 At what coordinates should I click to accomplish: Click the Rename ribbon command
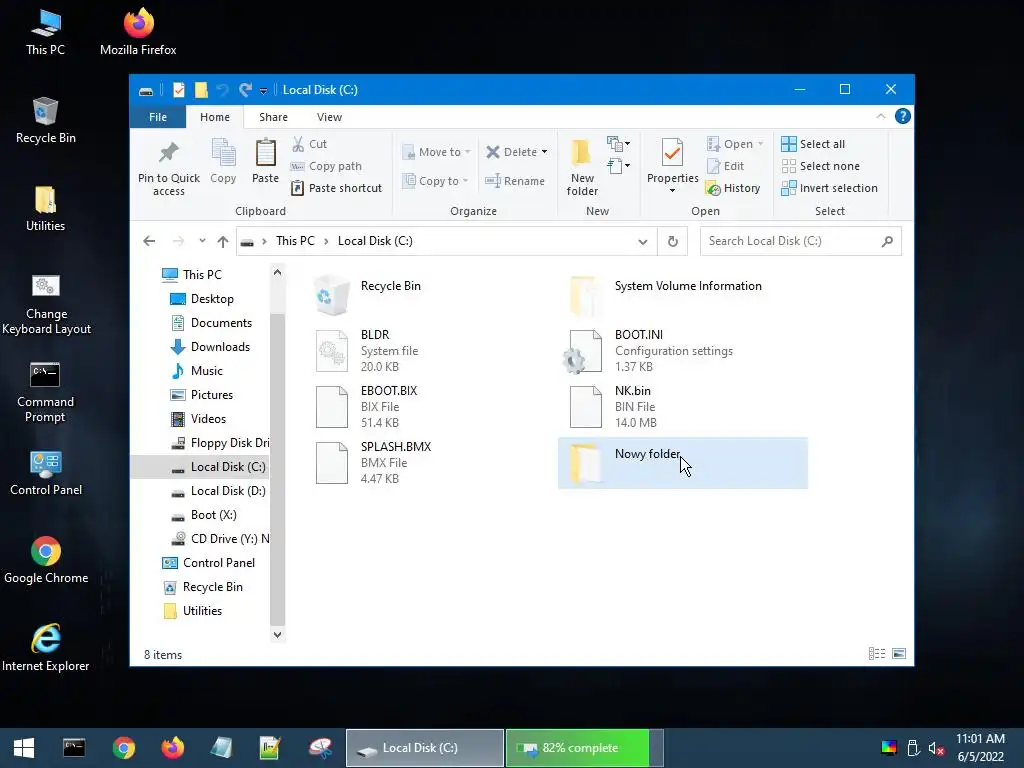click(515, 181)
